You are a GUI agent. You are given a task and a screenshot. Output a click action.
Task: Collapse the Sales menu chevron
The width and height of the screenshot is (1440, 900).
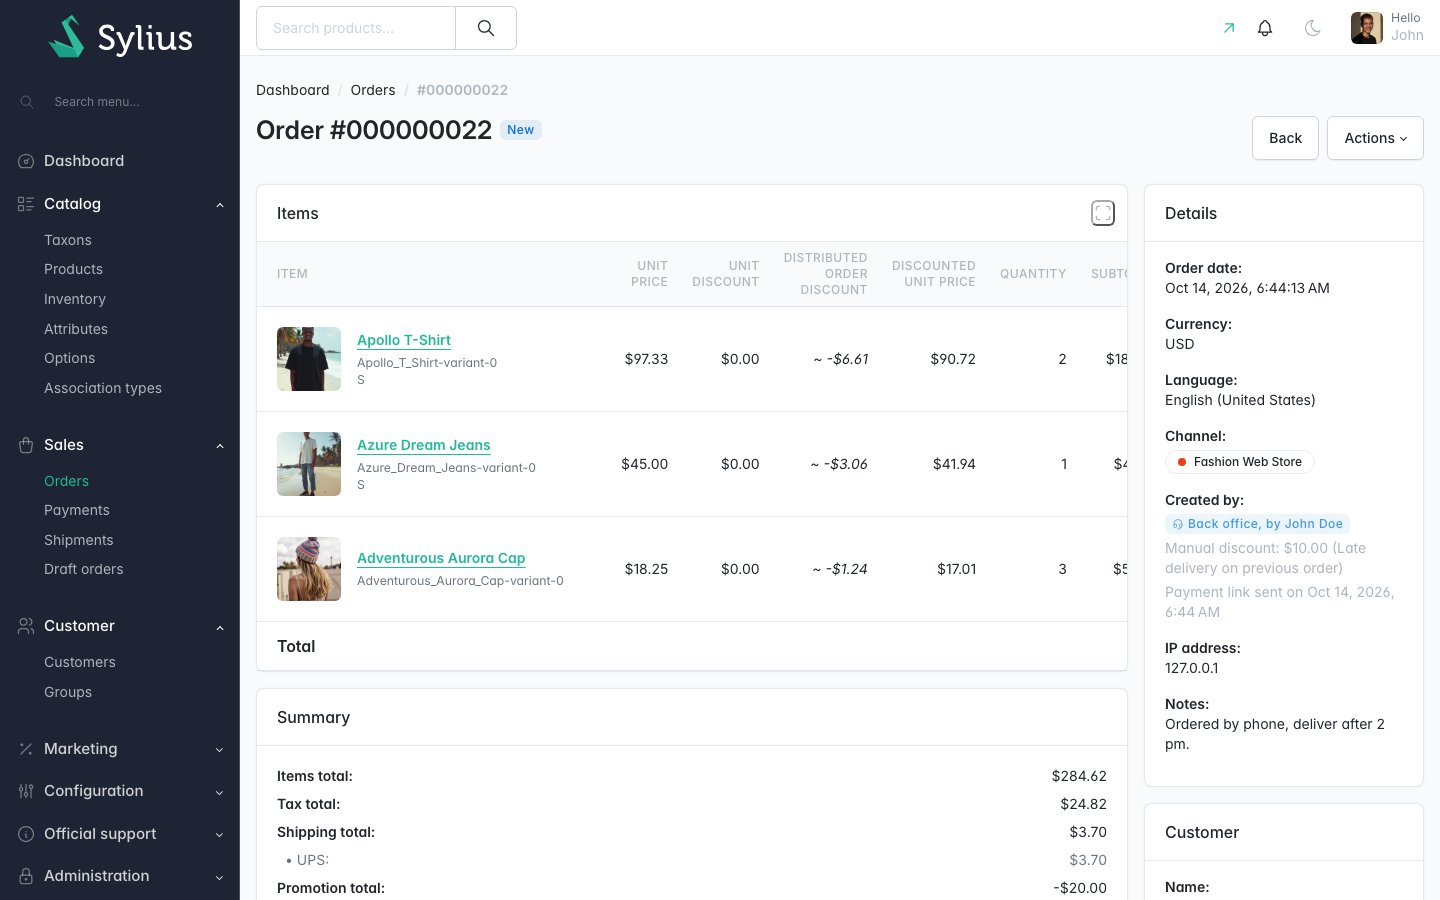(x=220, y=446)
